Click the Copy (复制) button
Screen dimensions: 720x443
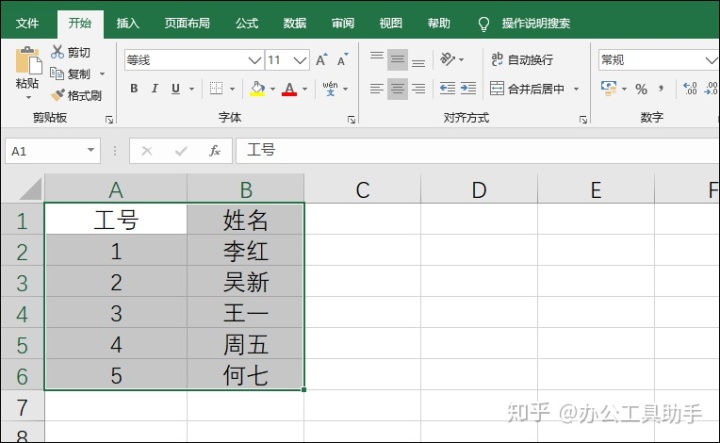[x=70, y=73]
